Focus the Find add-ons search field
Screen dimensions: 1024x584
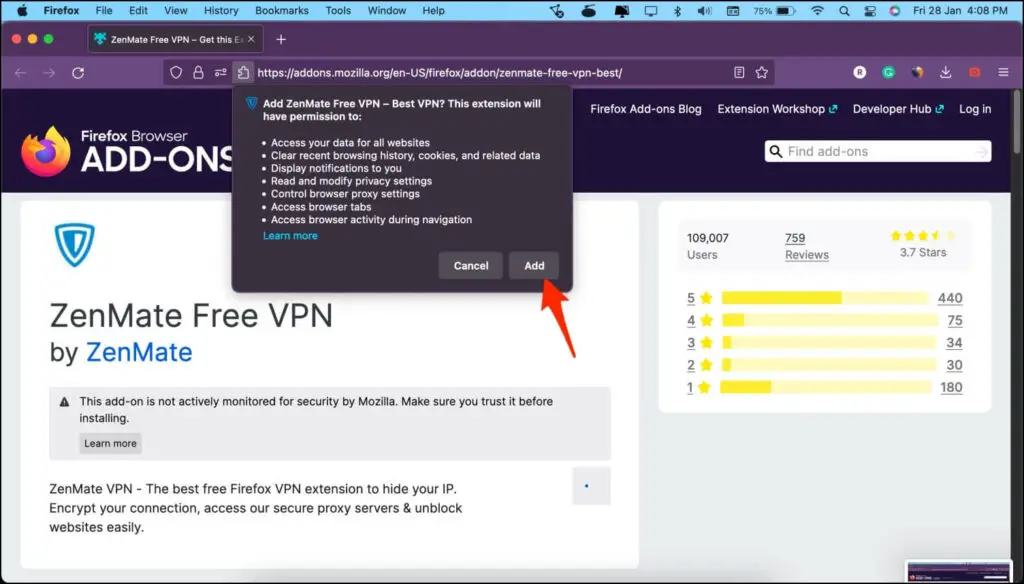click(878, 152)
